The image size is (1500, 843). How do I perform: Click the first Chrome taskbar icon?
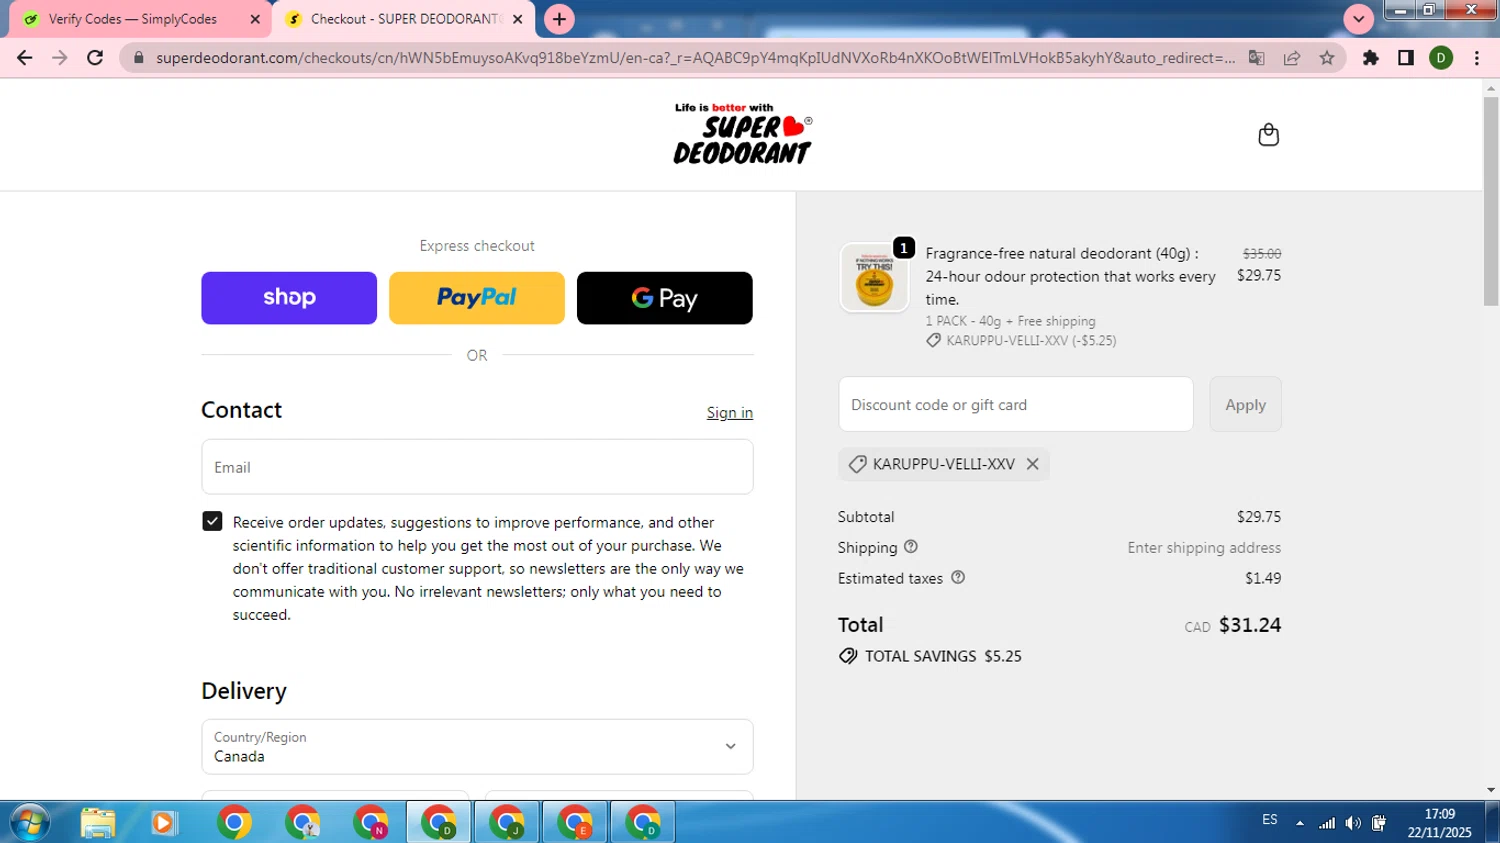[234, 823]
